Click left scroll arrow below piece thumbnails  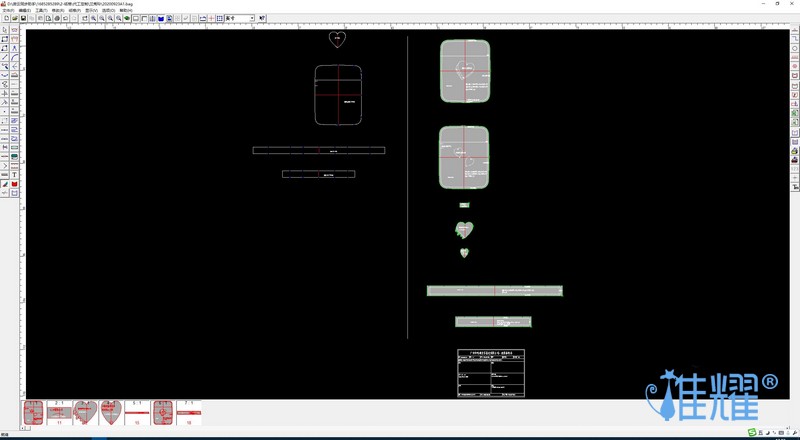point(24,429)
